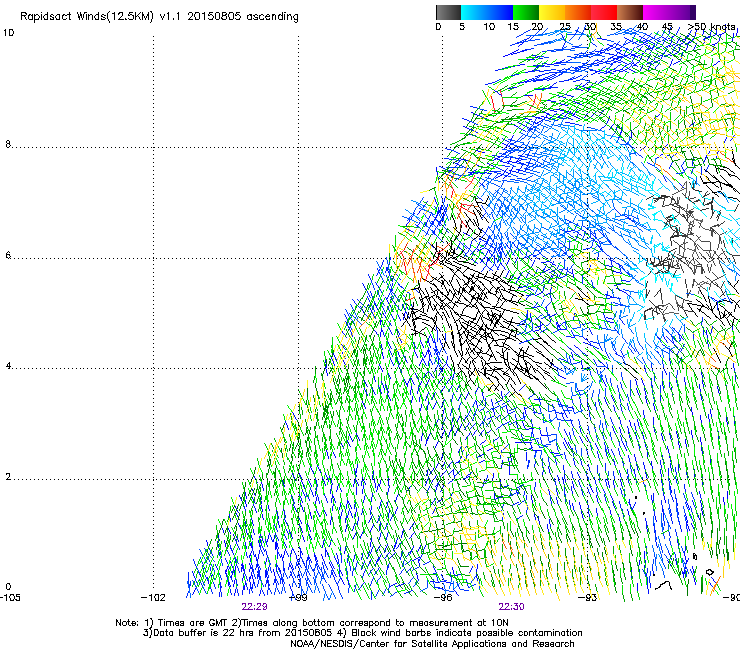Click the yellow 20-25 knots color segment
740x650 pixels.
pyautogui.click(x=552, y=12)
